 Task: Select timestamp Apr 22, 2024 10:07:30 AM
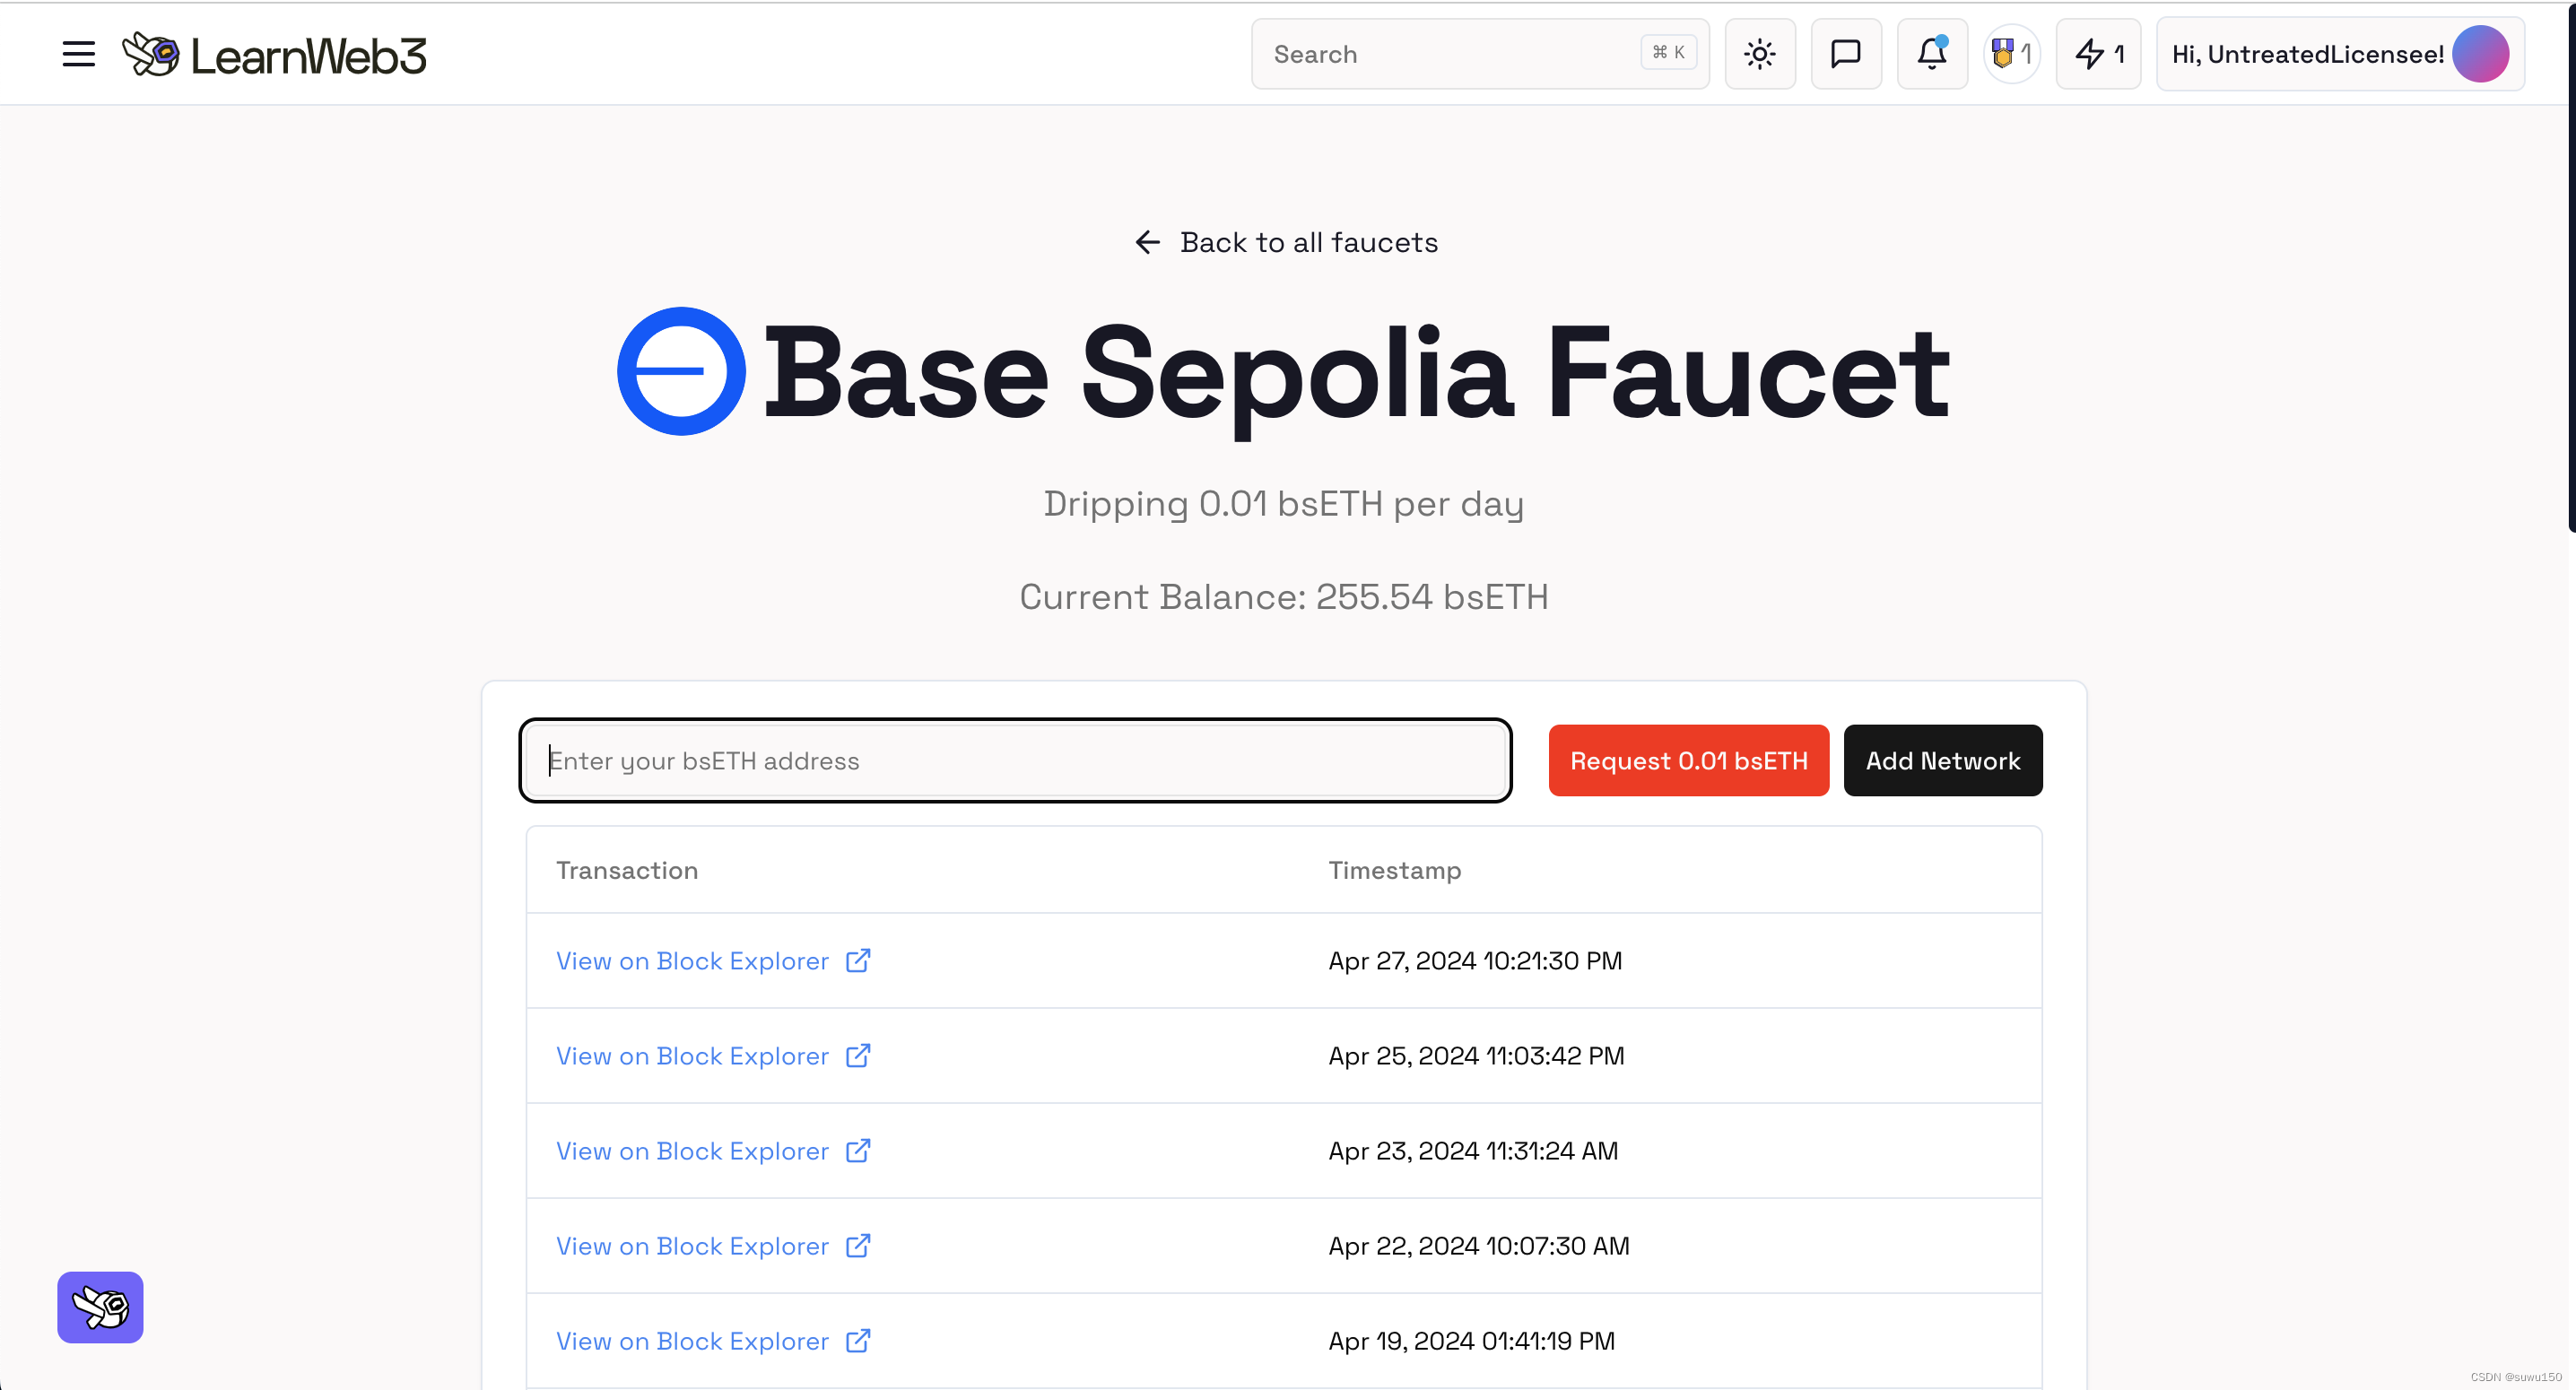click(1479, 1245)
